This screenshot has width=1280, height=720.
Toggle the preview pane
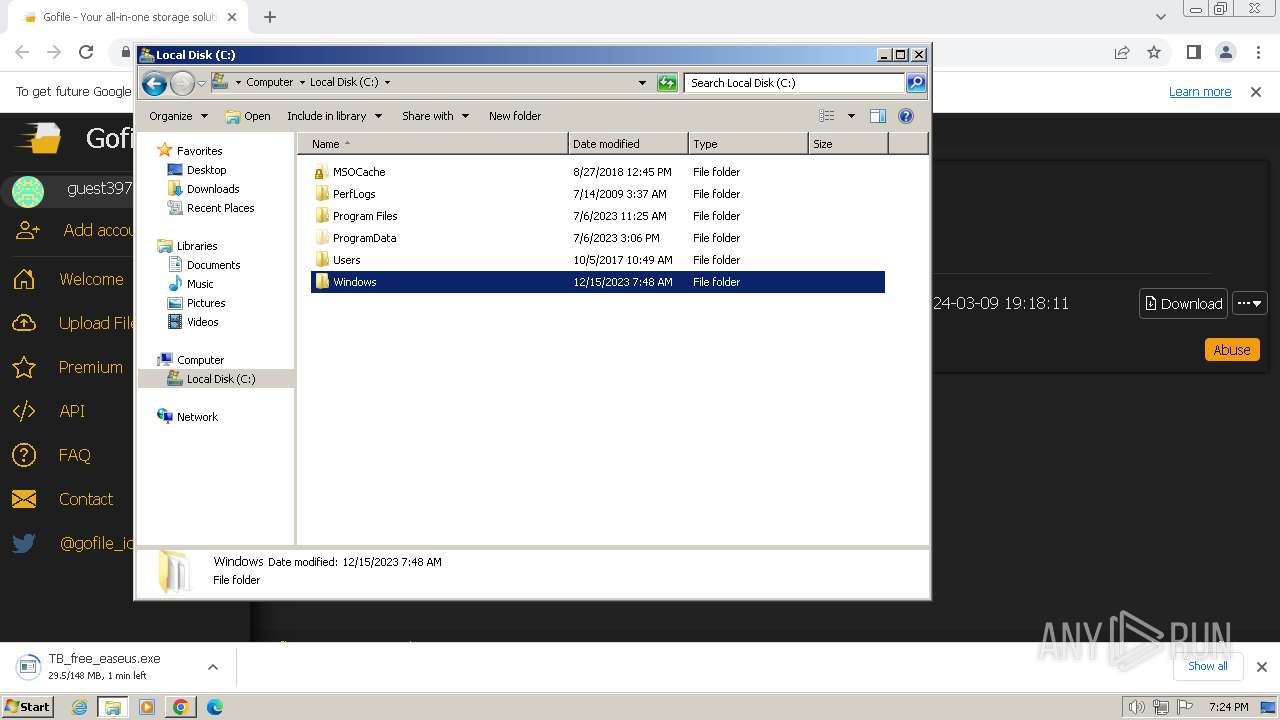(x=877, y=116)
